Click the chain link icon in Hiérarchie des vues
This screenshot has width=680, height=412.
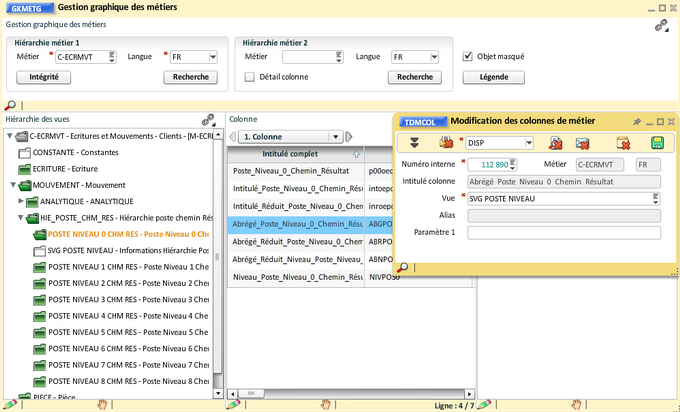point(208,119)
